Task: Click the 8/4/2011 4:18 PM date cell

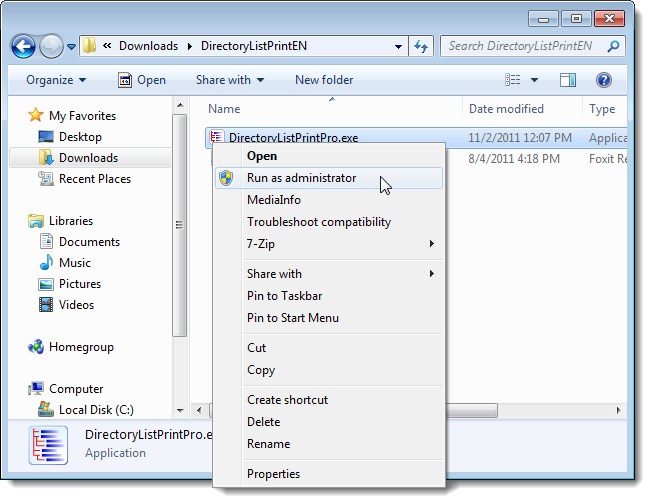Action: pos(514,159)
